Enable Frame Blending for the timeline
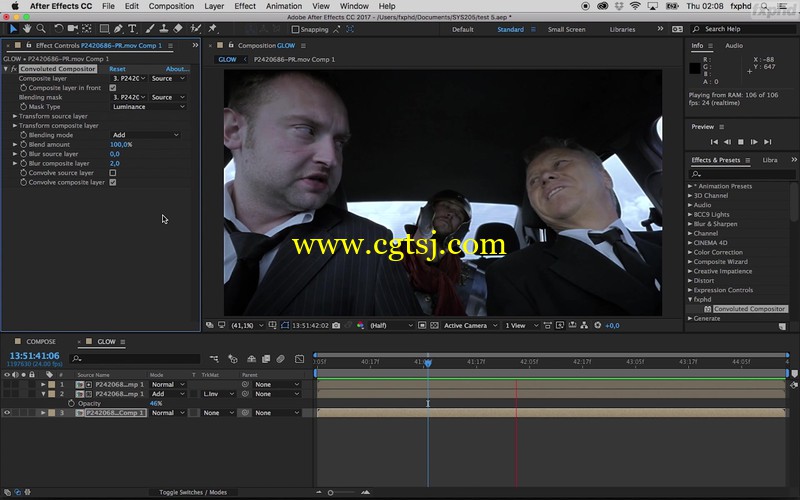Image resolution: width=800 pixels, height=500 pixels. 266,359
